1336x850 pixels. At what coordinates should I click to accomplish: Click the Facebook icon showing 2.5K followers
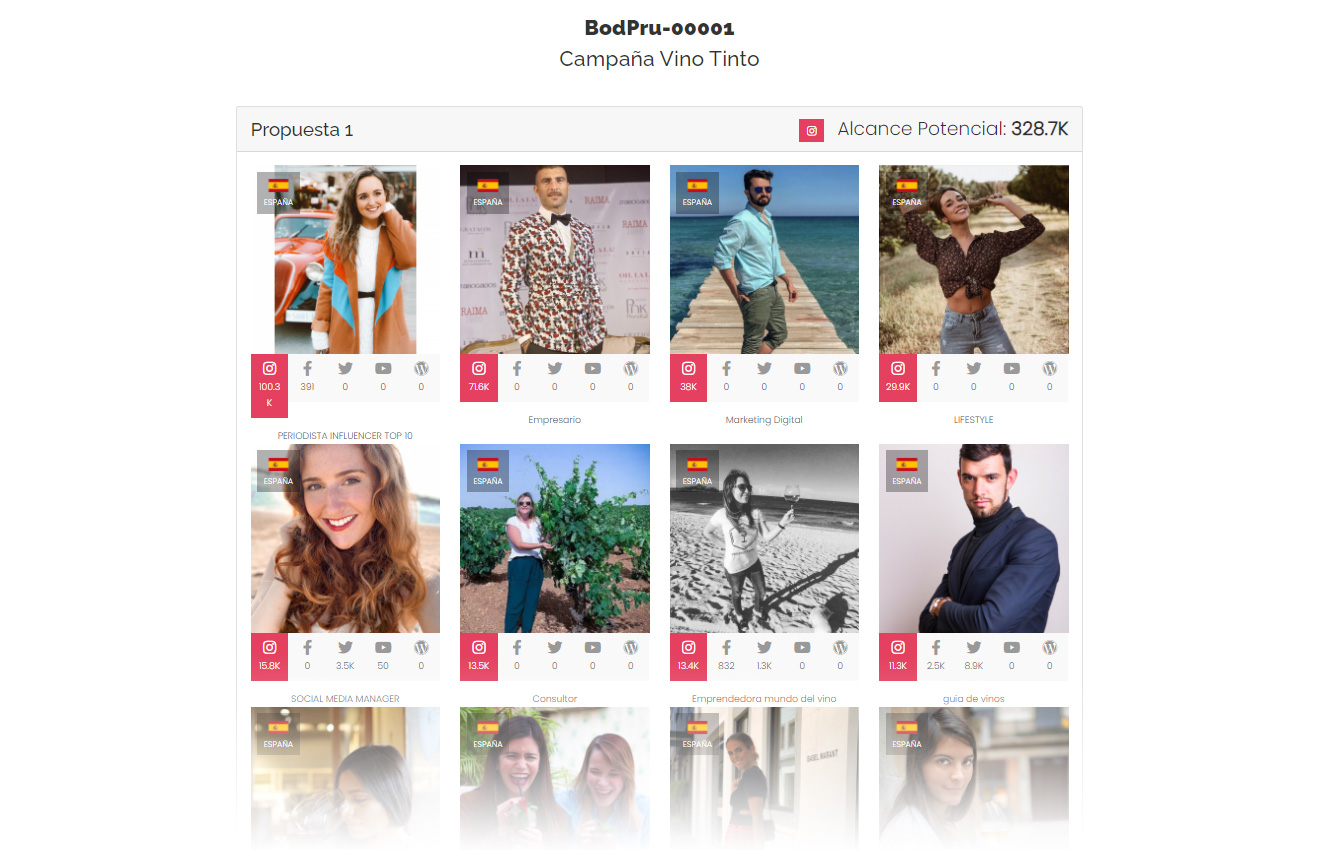936,648
